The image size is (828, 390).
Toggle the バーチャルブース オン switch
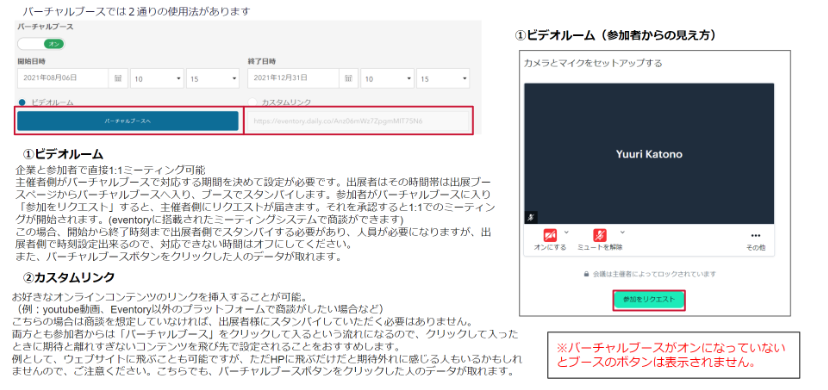coord(41,44)
